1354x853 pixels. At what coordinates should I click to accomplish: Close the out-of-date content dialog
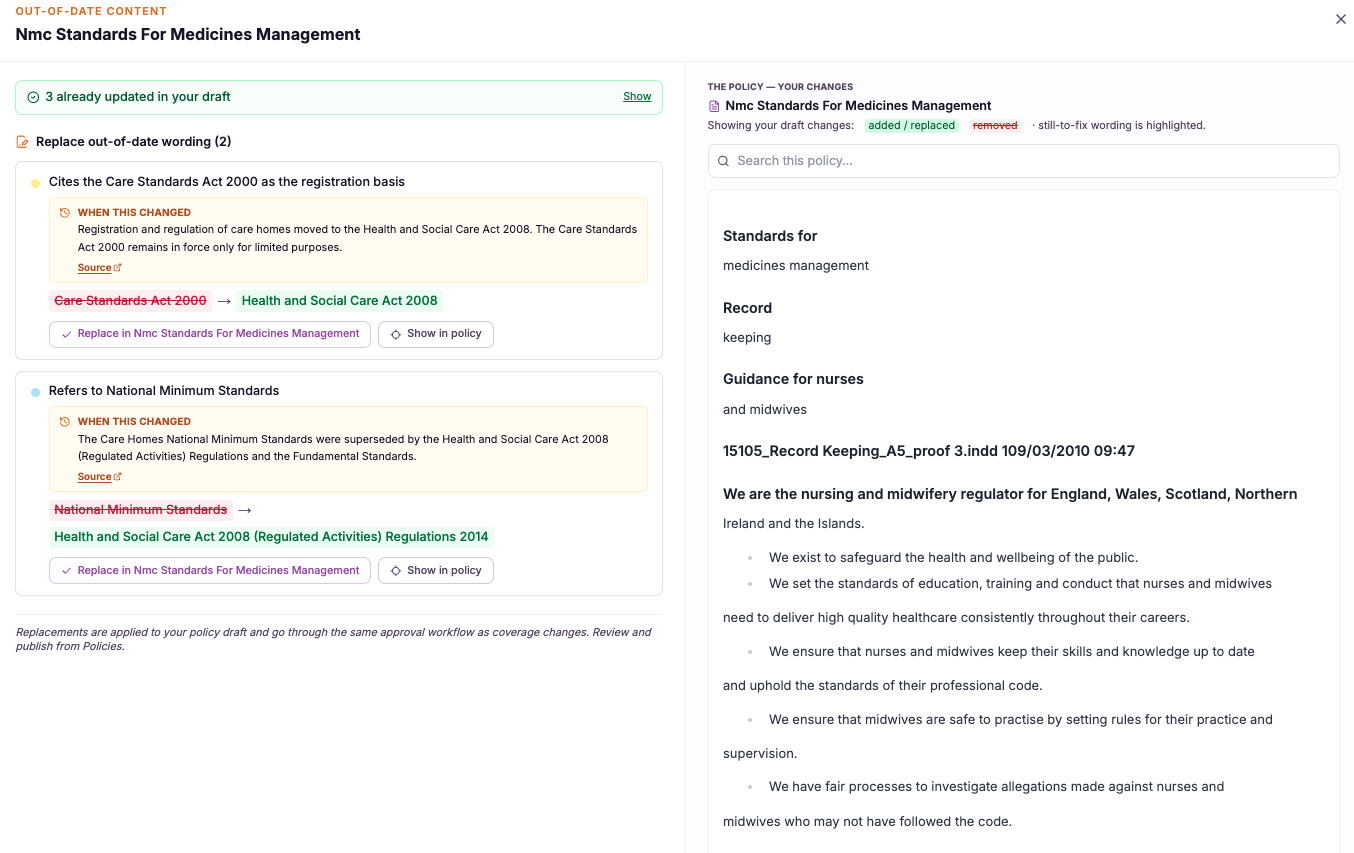1341,19
